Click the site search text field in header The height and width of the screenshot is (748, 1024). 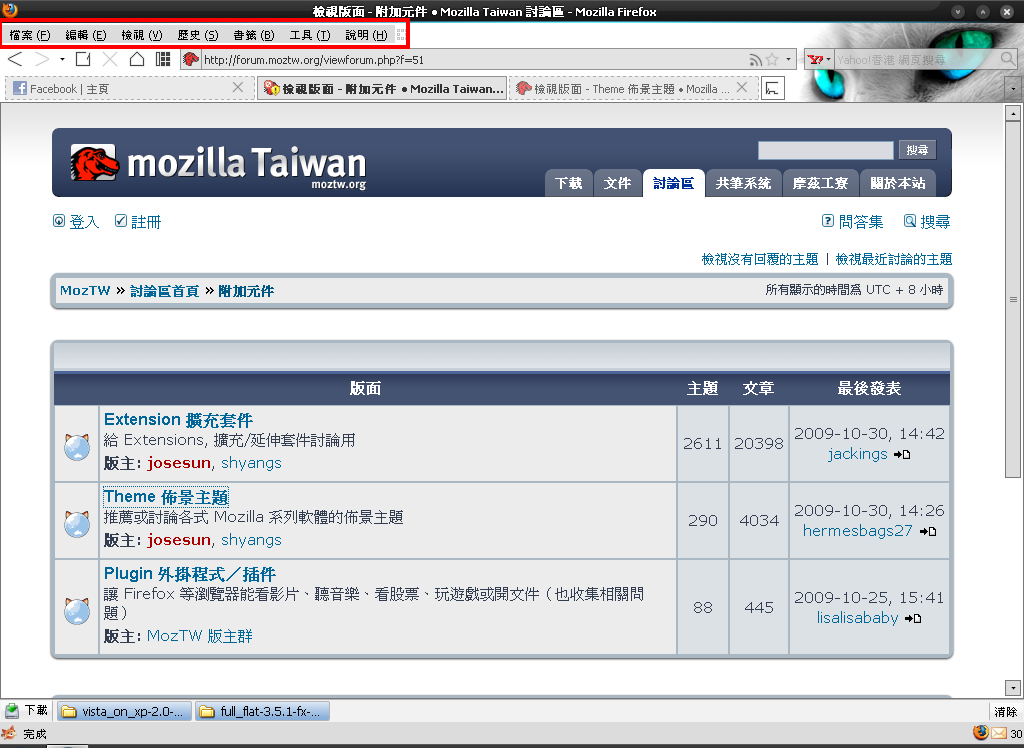825,150
